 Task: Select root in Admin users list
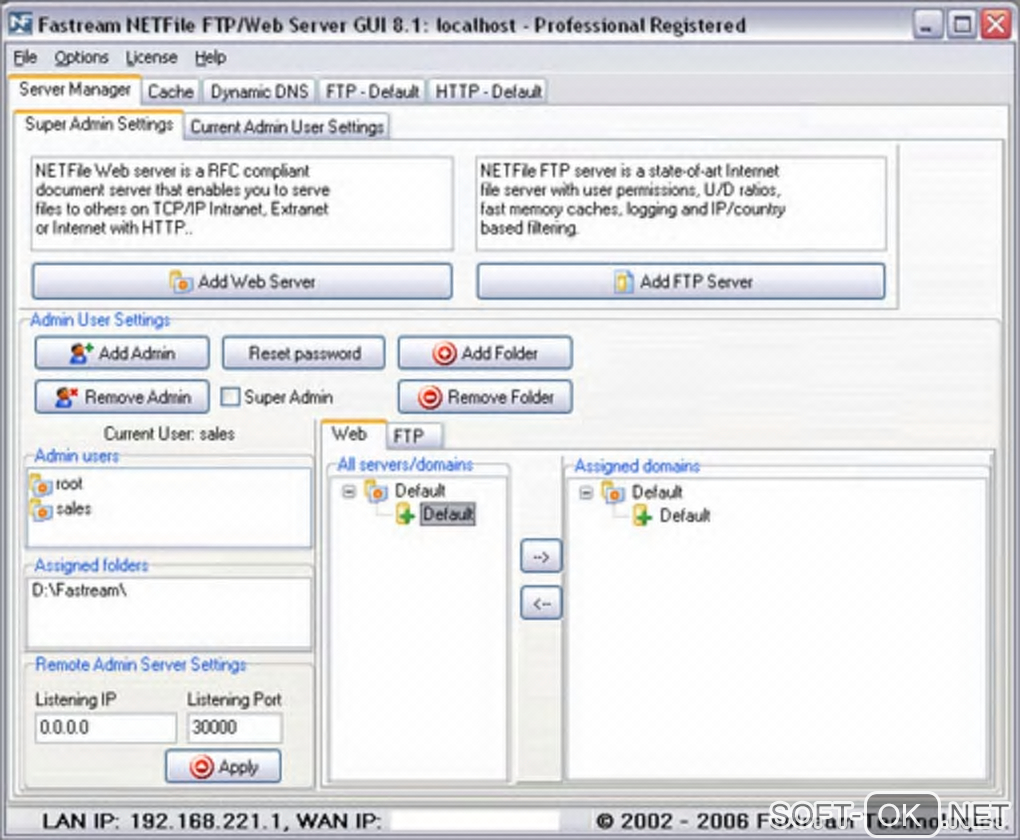pos(69,484)
